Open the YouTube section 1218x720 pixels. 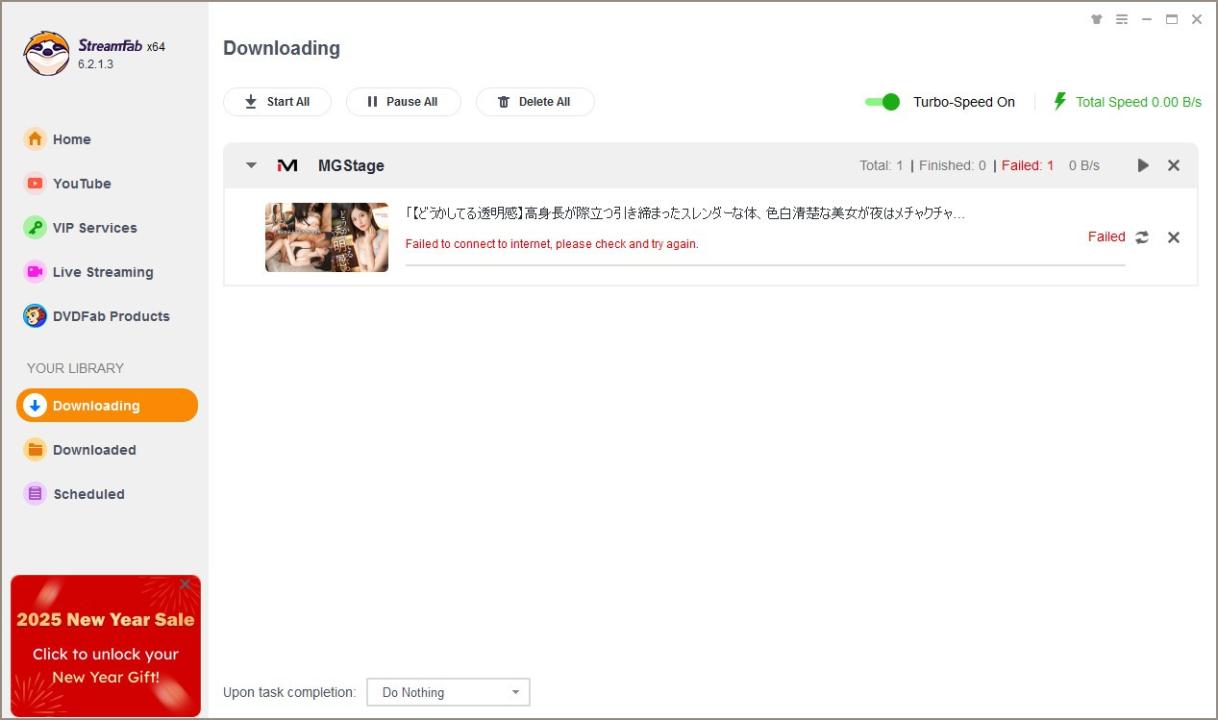68,183
